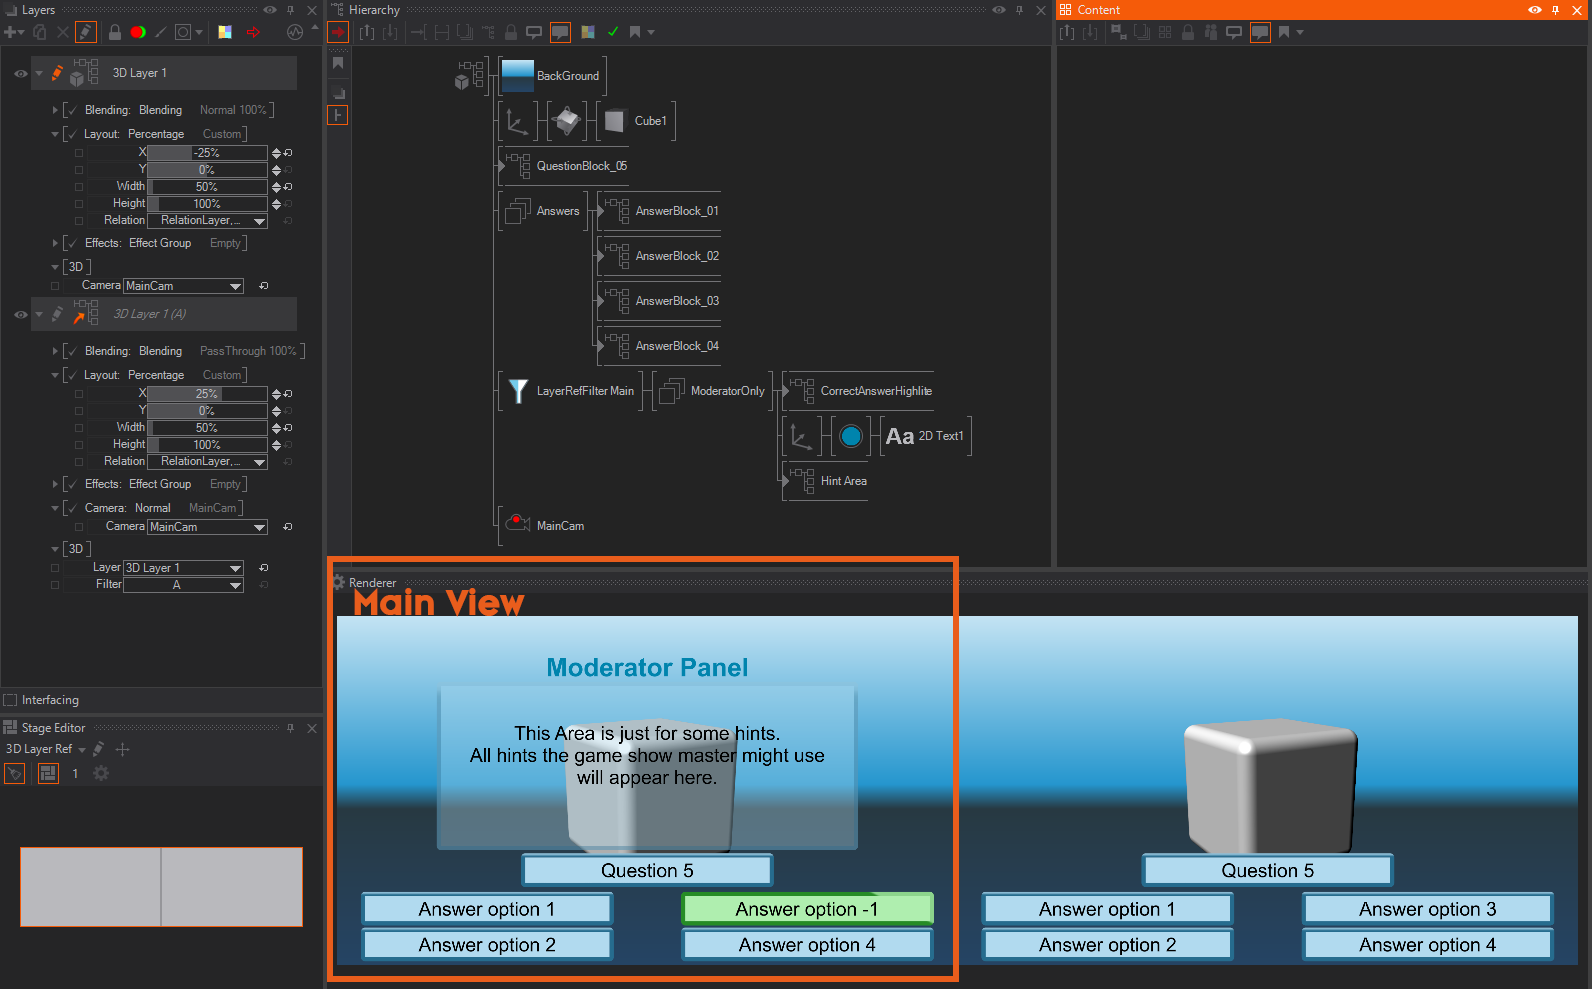Screen dimensions: 1592x989
Task: Click the Width 50% slider of 3D Layer 1
Action: 207,187
